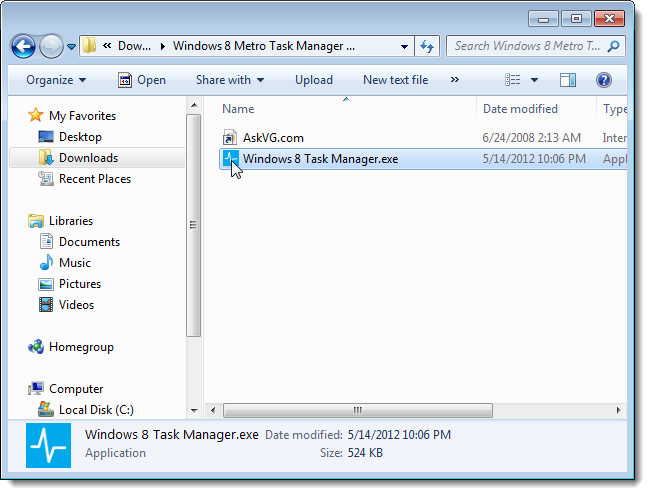Screen dimensions: 650x495
Task: Open the address bar history dropdown
Action: [404, 46]
